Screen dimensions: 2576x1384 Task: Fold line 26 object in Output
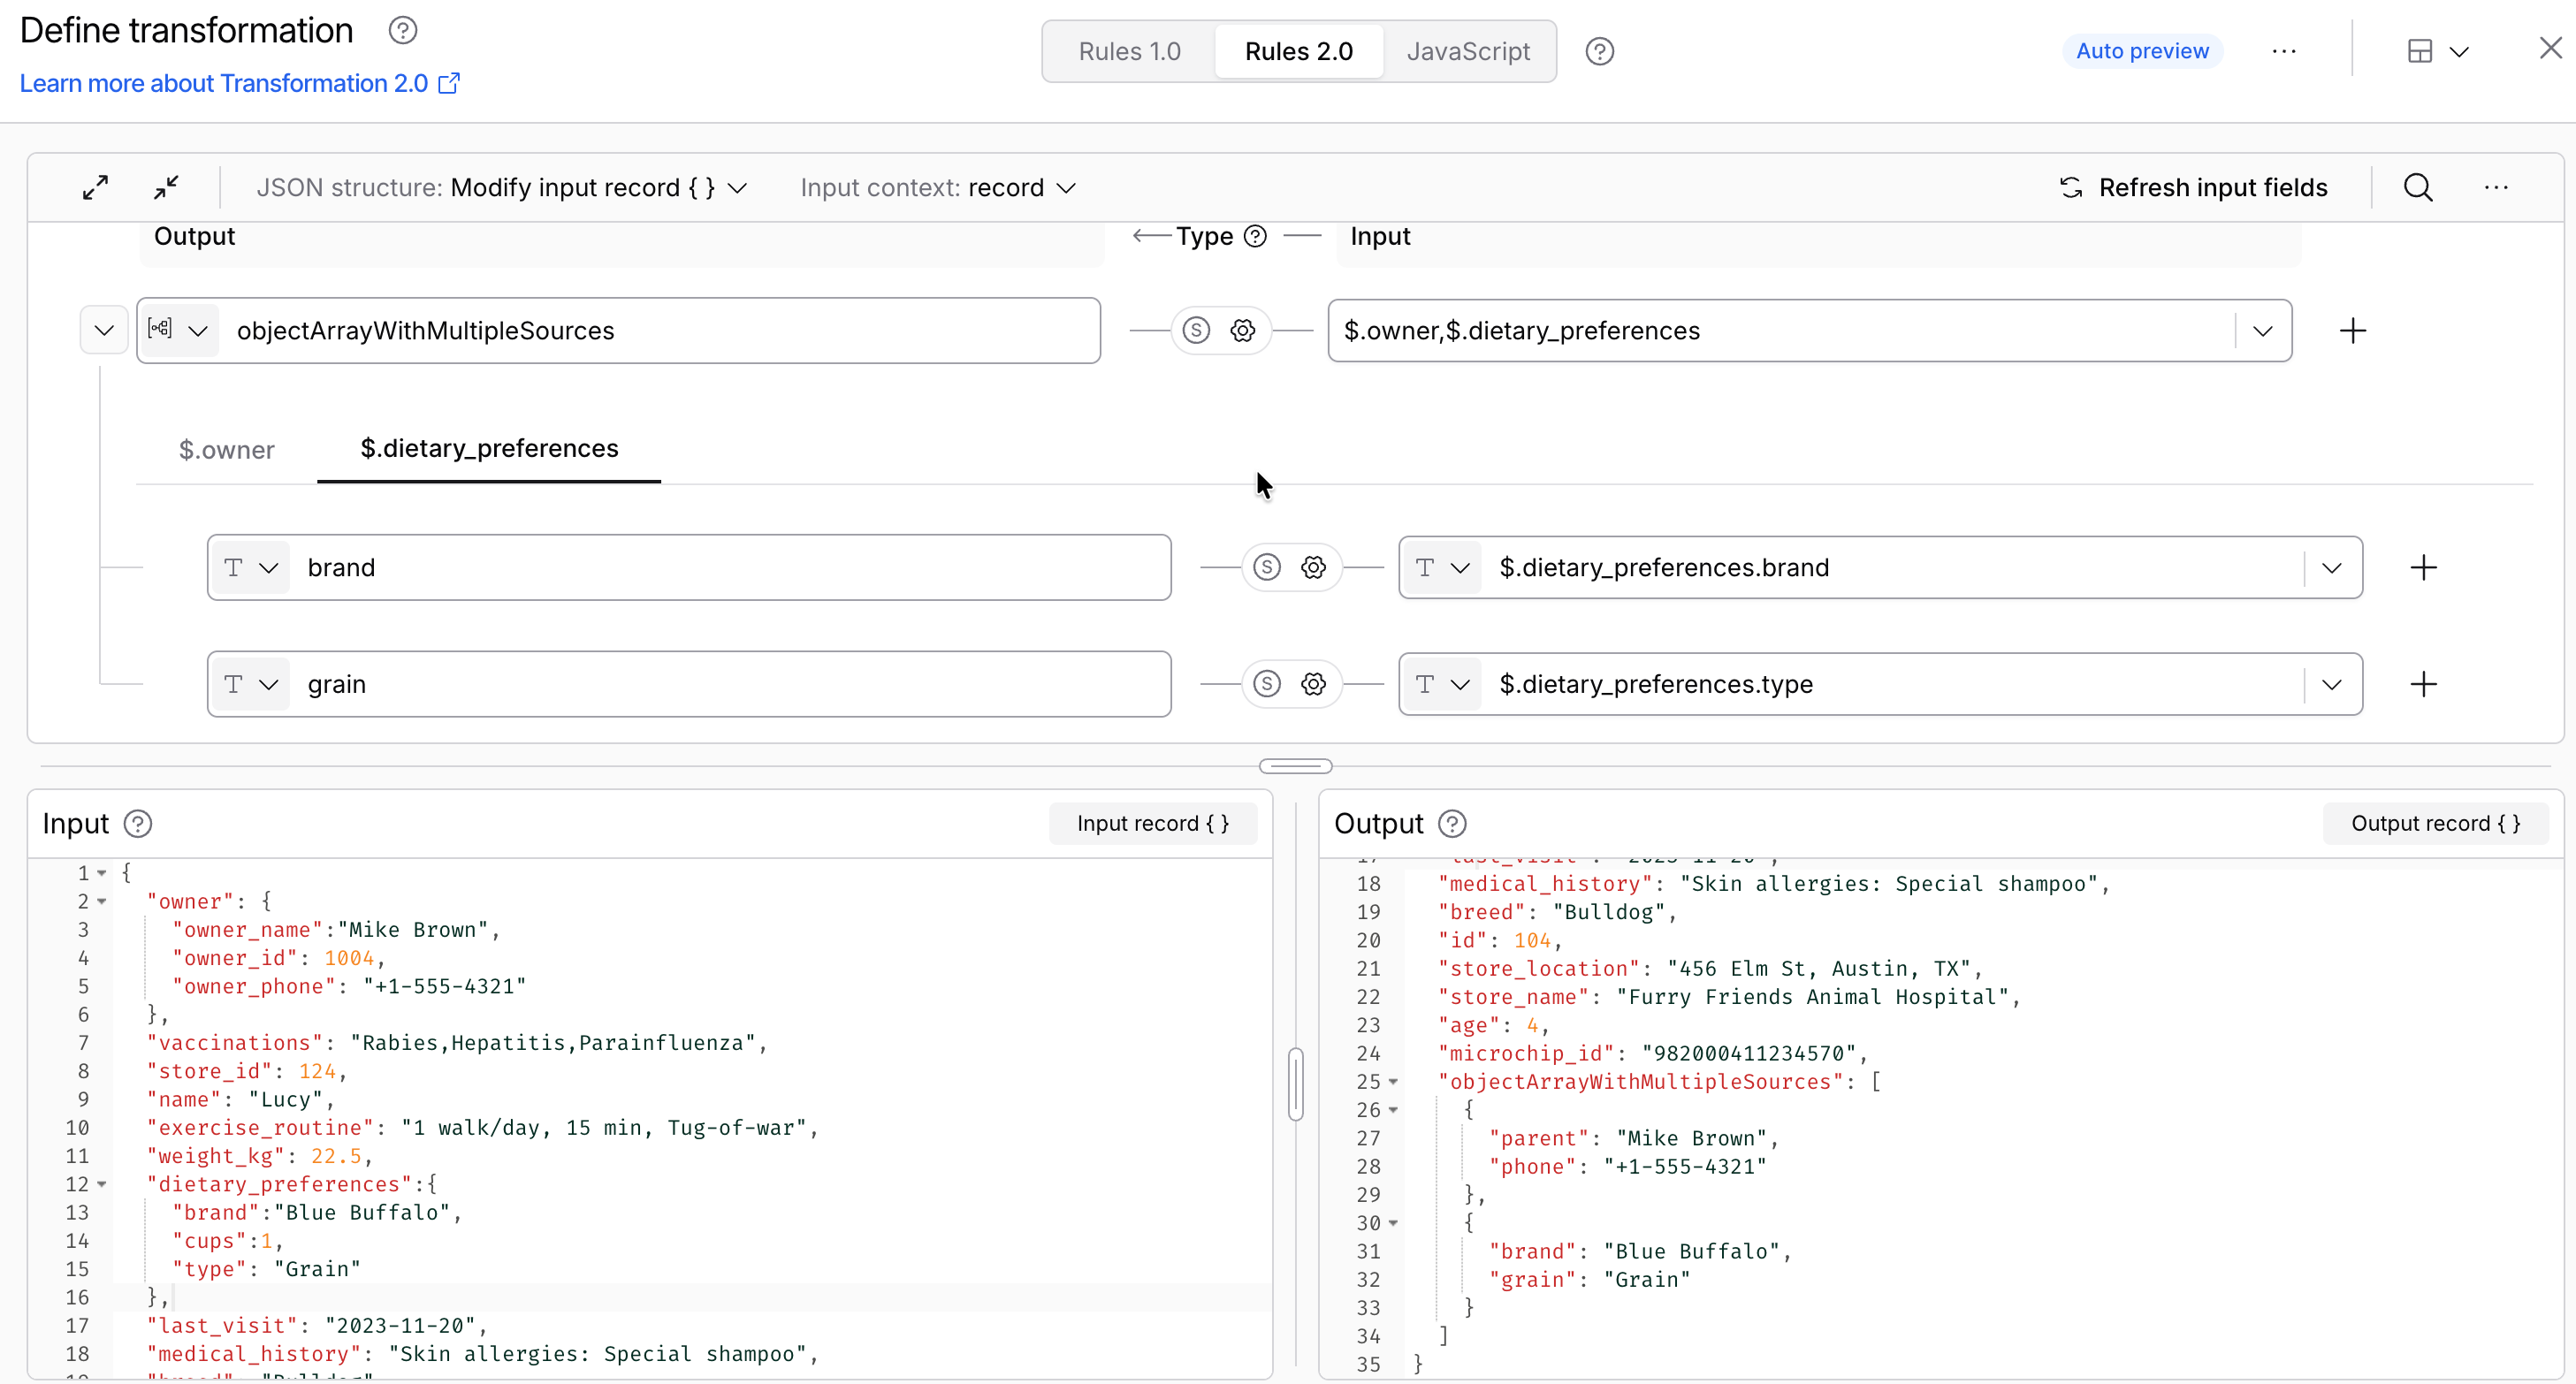click(1392, 1110)
